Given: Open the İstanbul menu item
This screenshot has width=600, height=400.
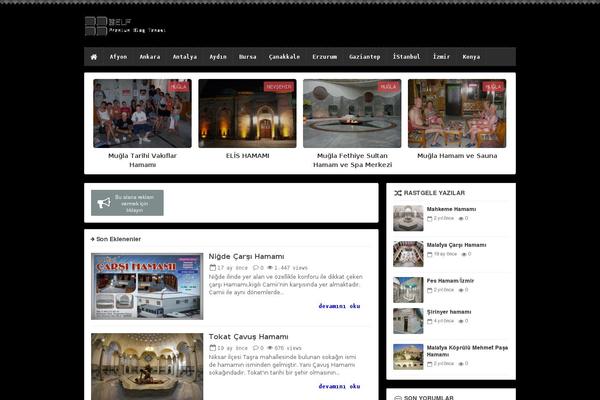Looking at the screenshot, I should [406, 57].
